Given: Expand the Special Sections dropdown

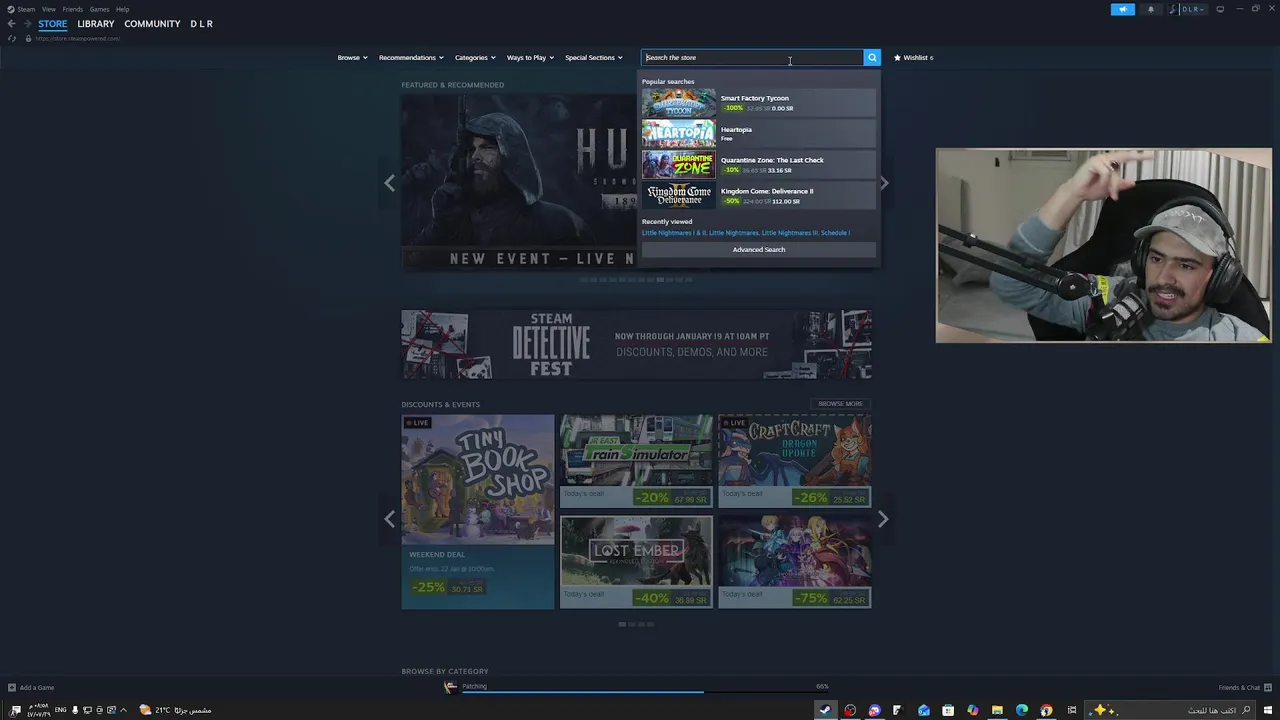Looking at the screenshot, I should [x=593, y=58].
